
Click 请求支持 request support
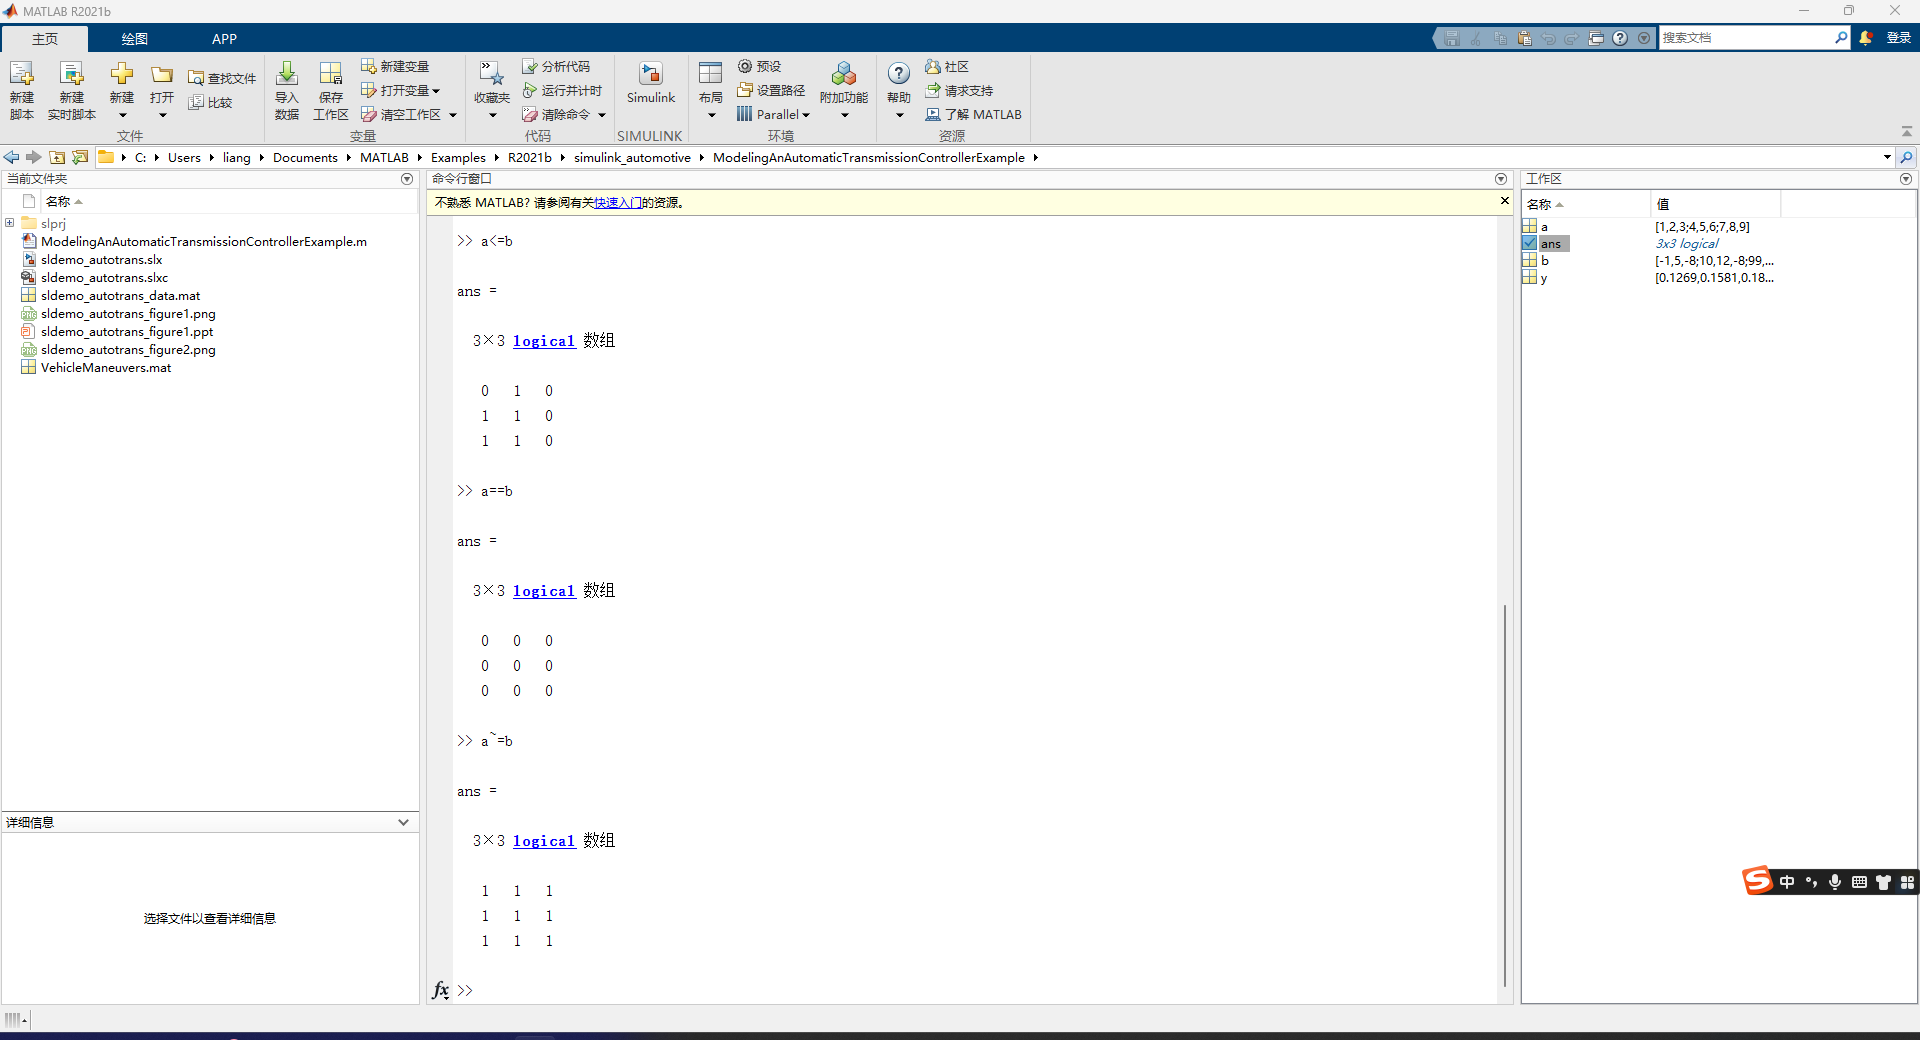point(959,90)
